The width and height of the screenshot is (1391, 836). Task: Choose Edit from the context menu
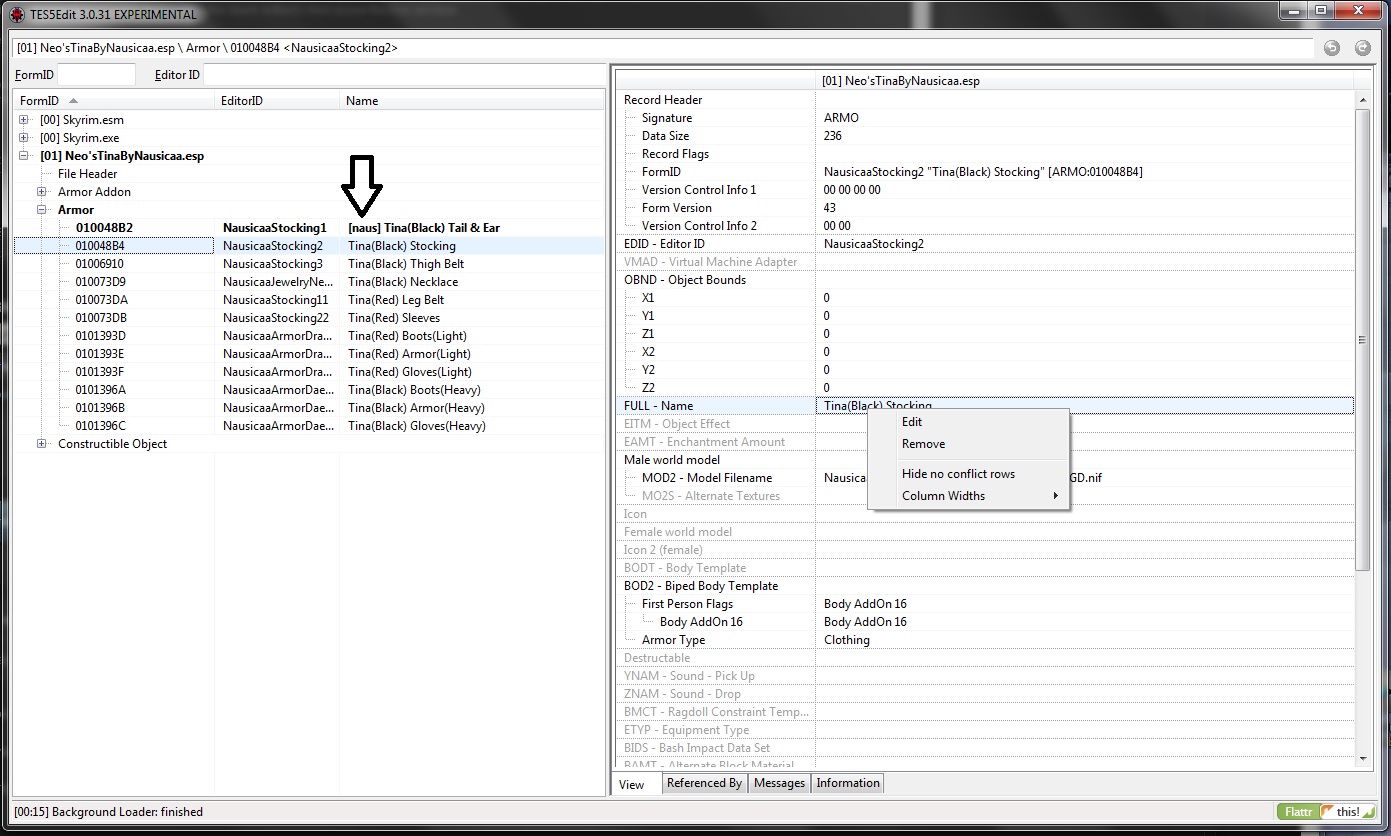[x=911, y=421]
